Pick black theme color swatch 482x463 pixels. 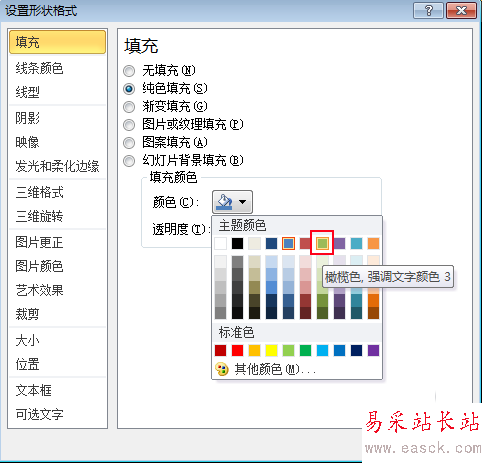pos(237,243)
